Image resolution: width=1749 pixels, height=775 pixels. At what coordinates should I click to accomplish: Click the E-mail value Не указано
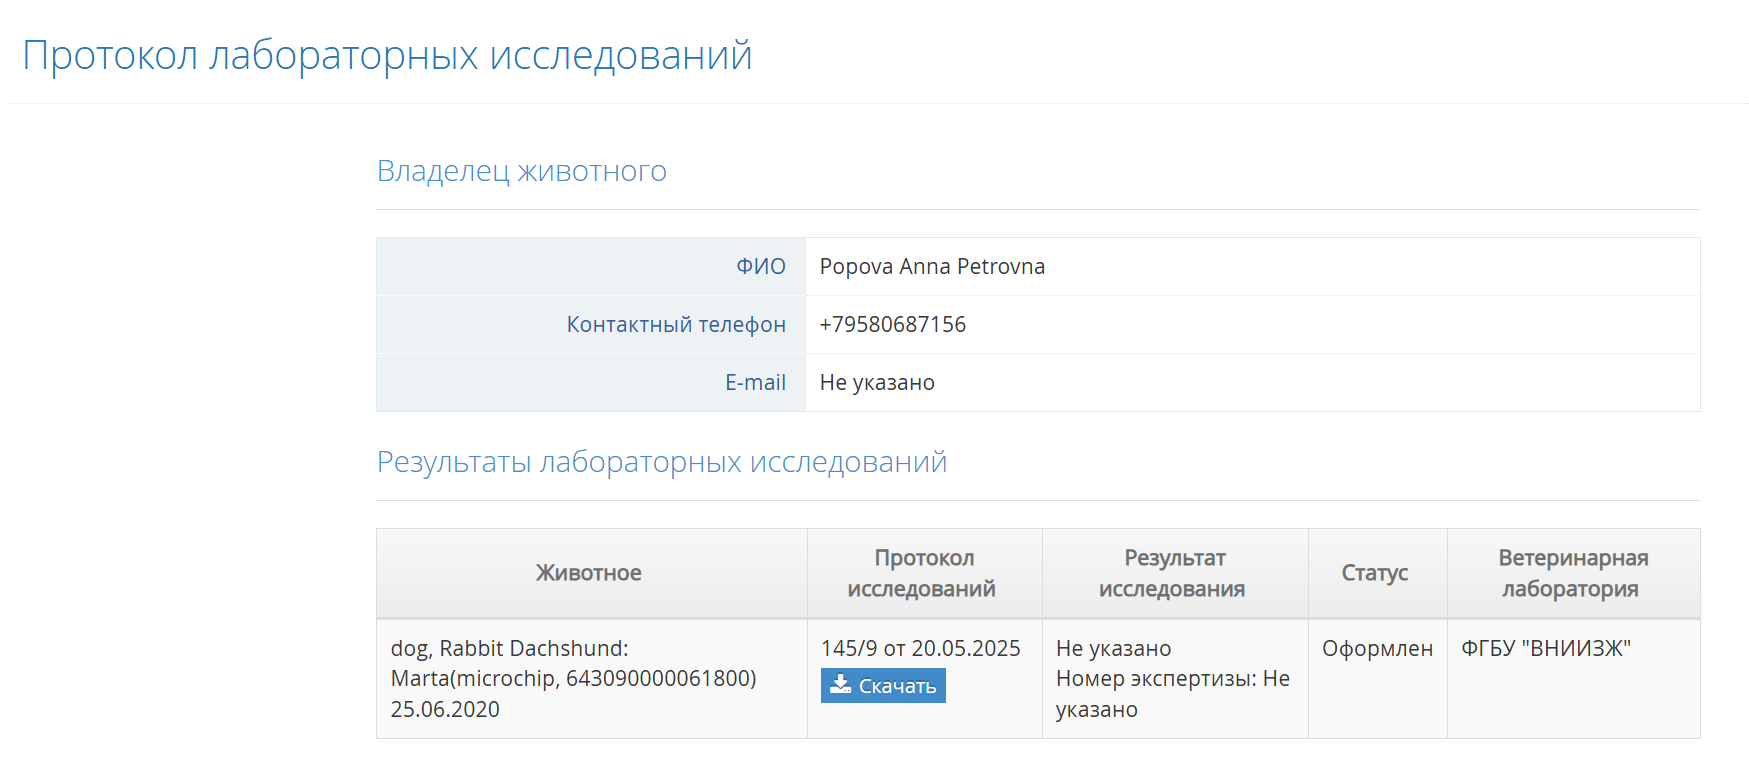tap(877, 382)
